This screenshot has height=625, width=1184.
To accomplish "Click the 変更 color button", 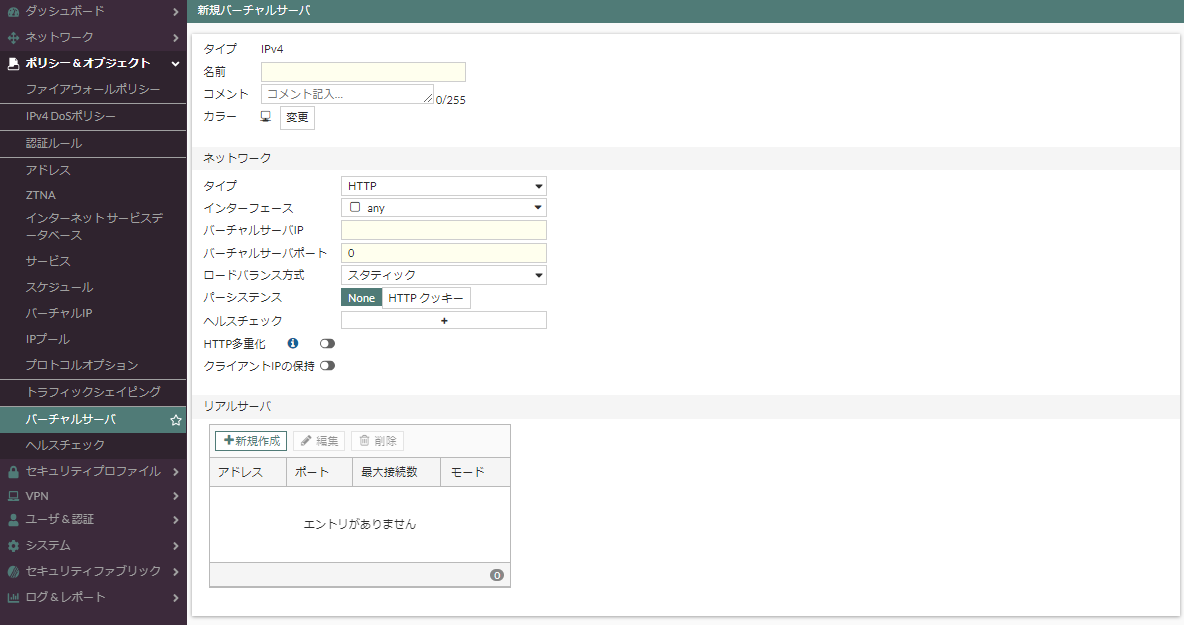I will point(298,118).
